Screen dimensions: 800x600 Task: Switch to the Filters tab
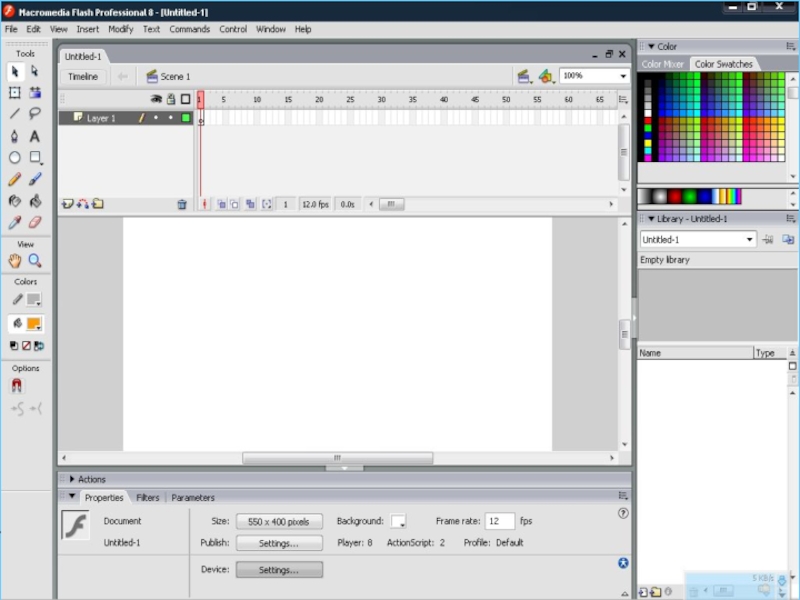click(147, 497)
